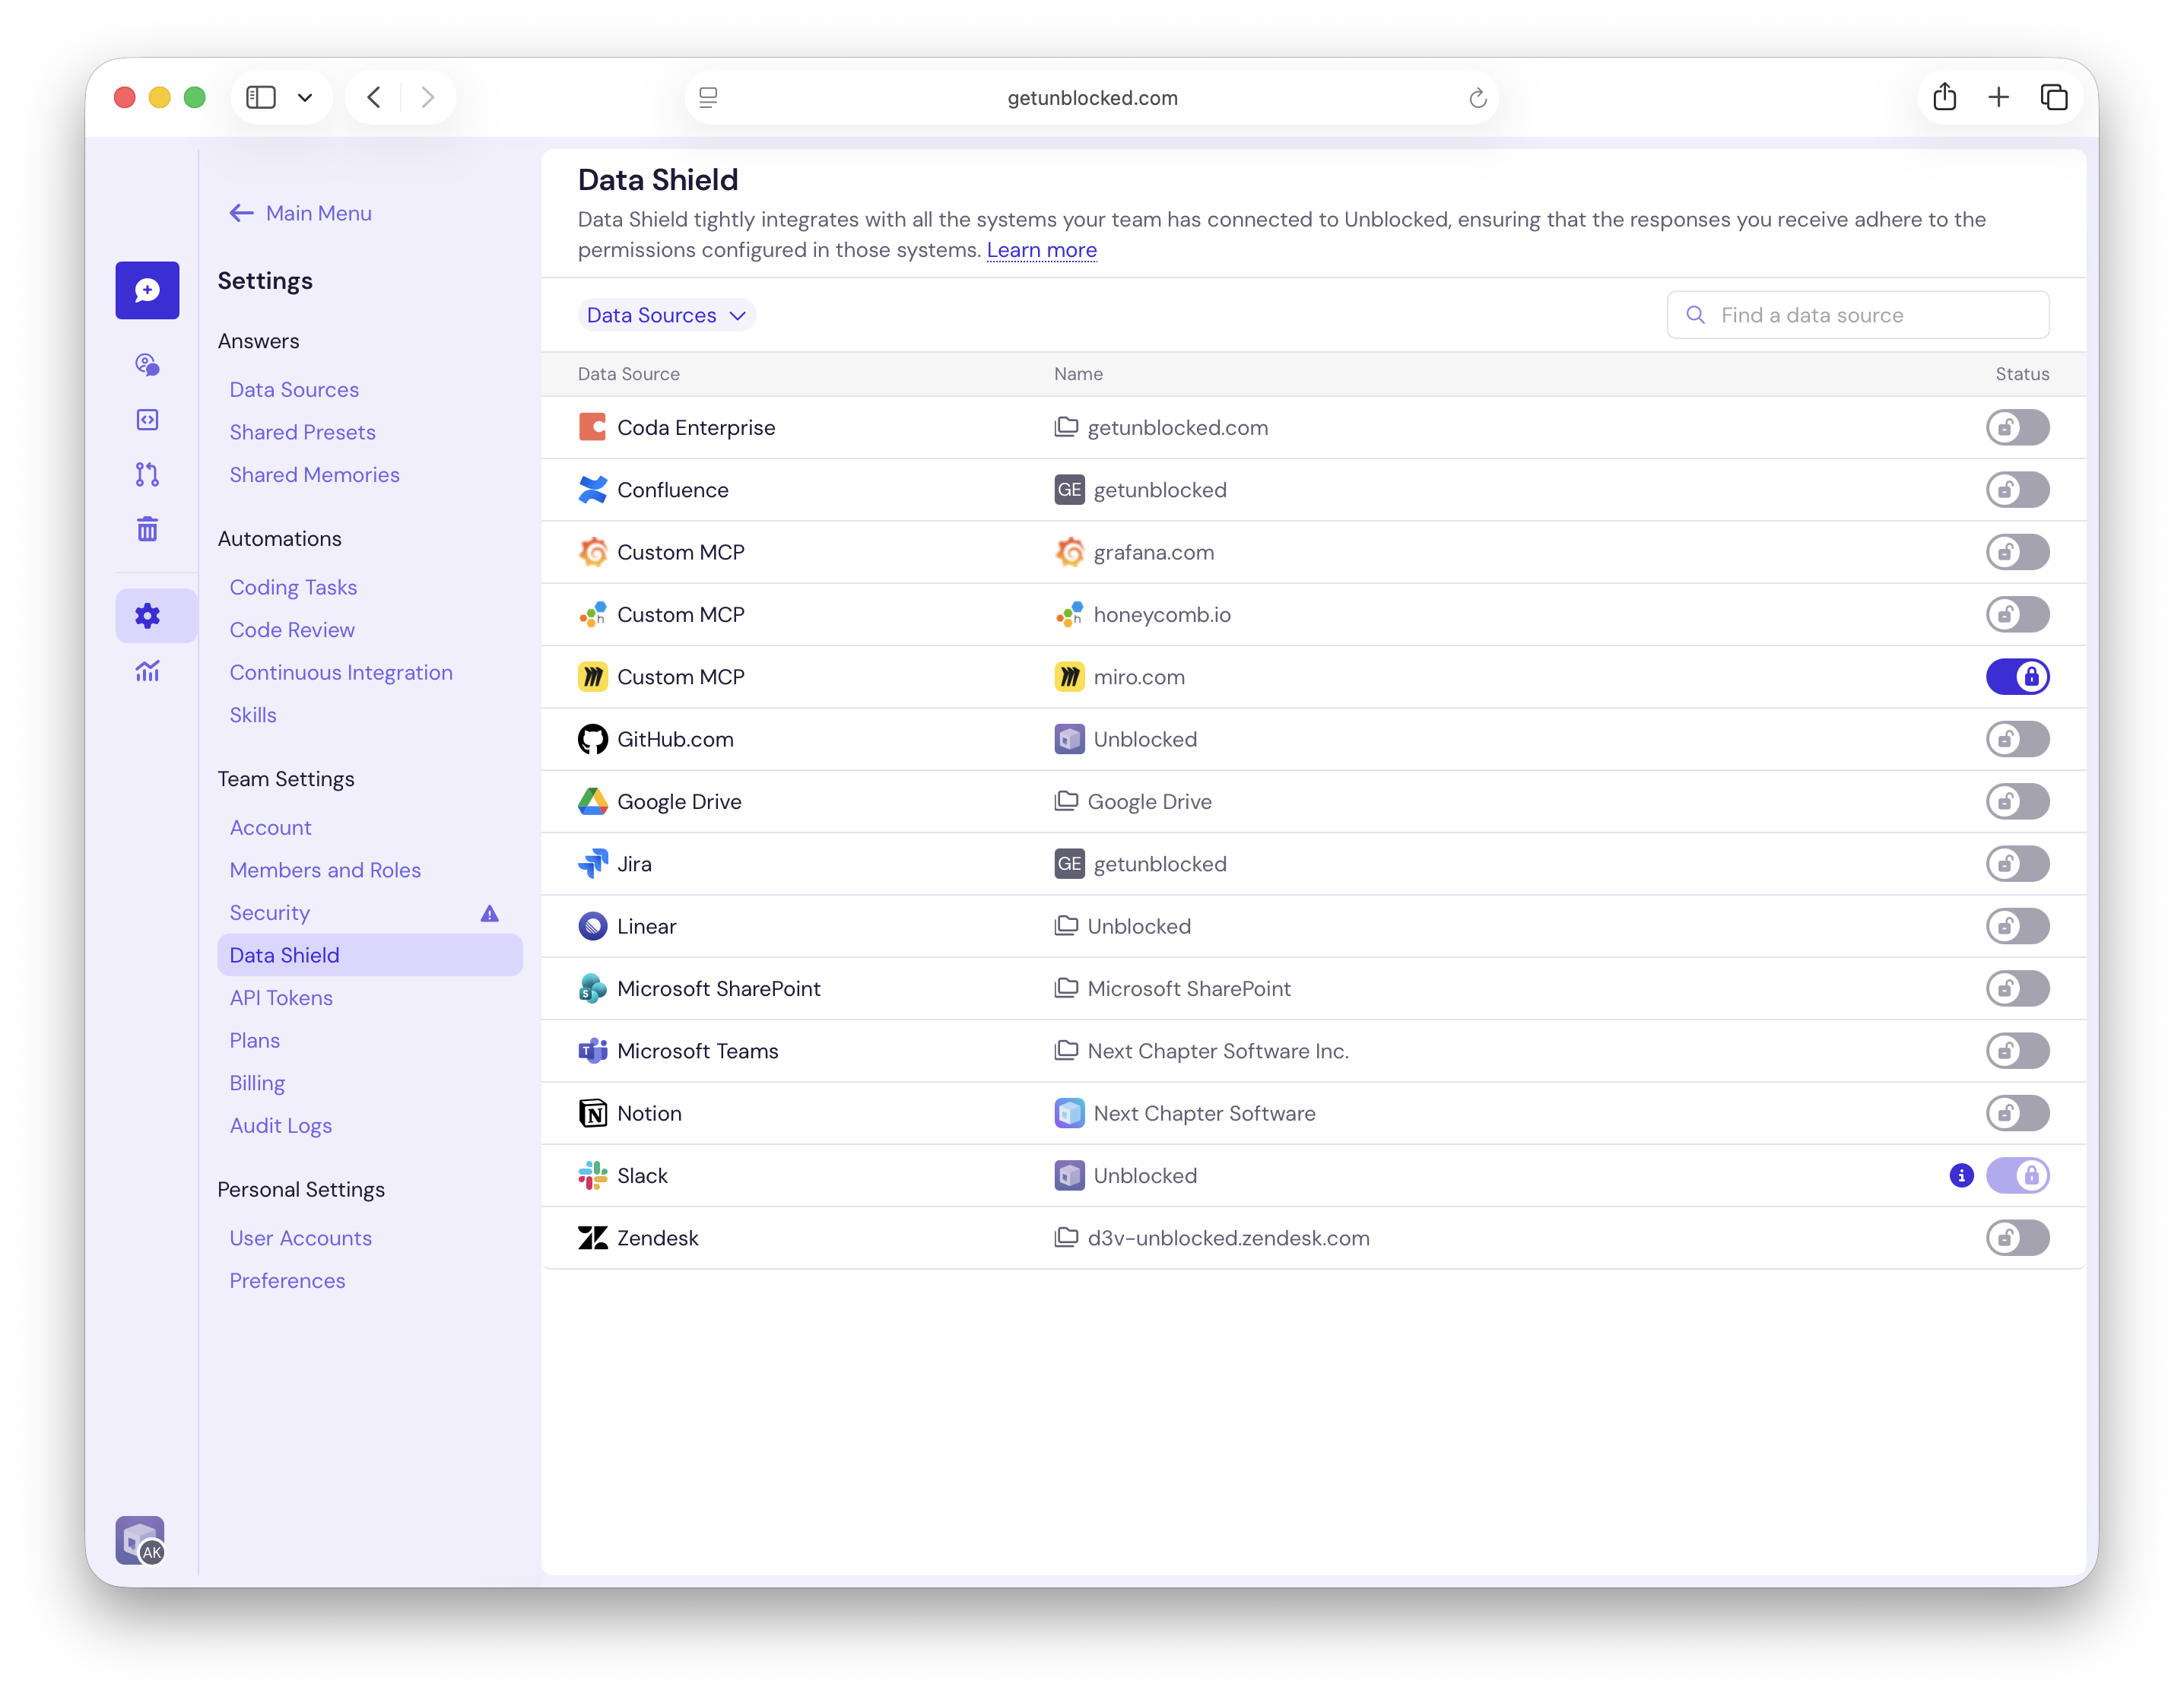
Task: Open the user avatar with AK badge
Action: tap(140, 1540)
